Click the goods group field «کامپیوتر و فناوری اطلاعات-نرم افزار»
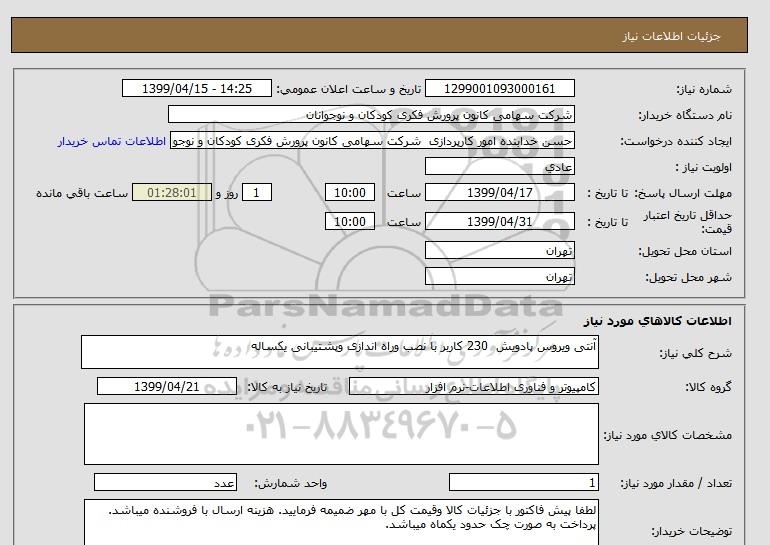 click(x=474, y=386)
